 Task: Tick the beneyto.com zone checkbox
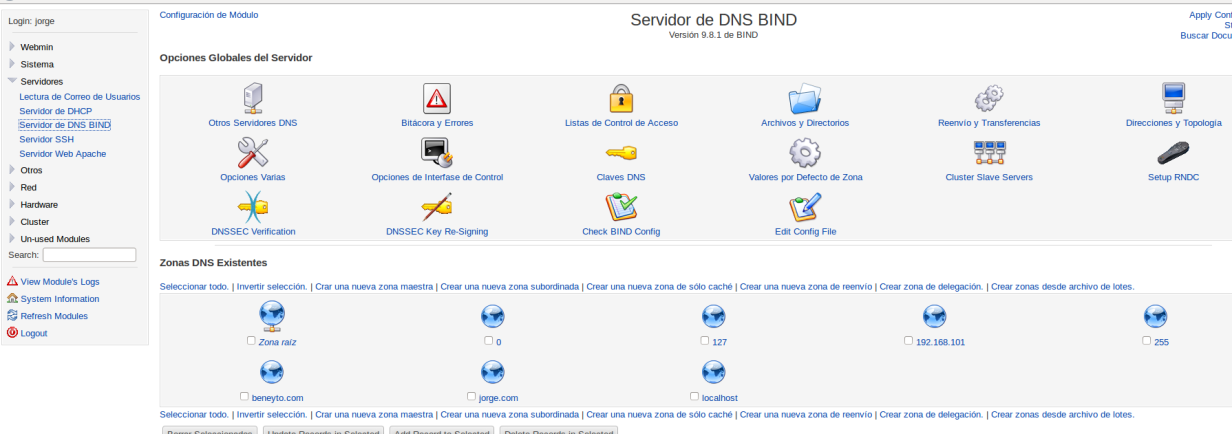245,396
